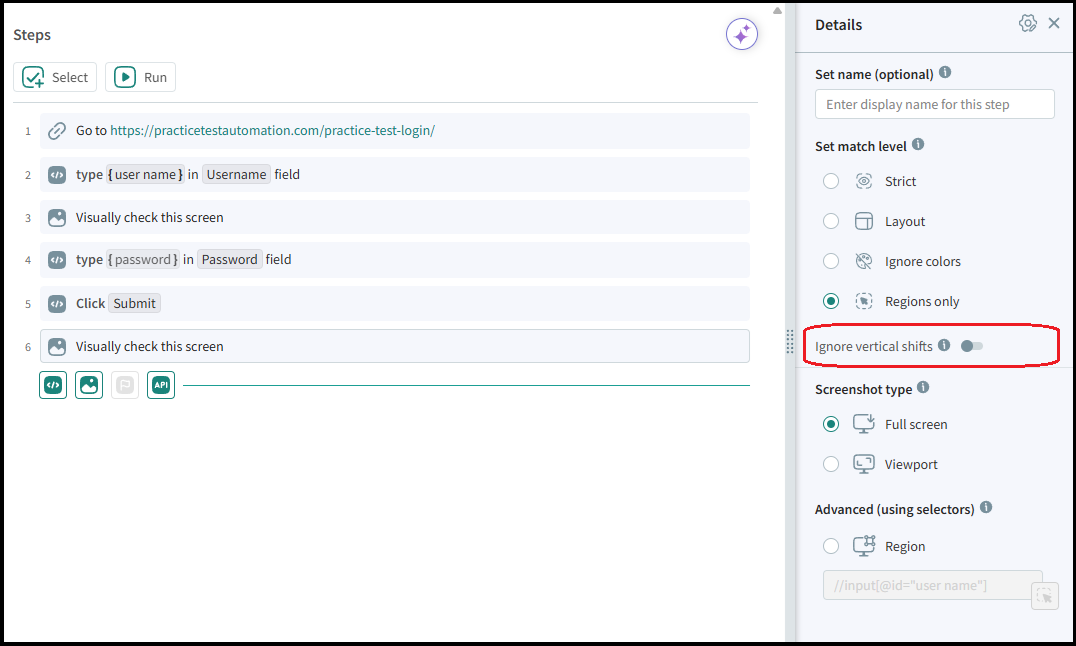Click info icon beside Screenshot type
Screen dimensions: 1076x646
[x=923, y=388]
